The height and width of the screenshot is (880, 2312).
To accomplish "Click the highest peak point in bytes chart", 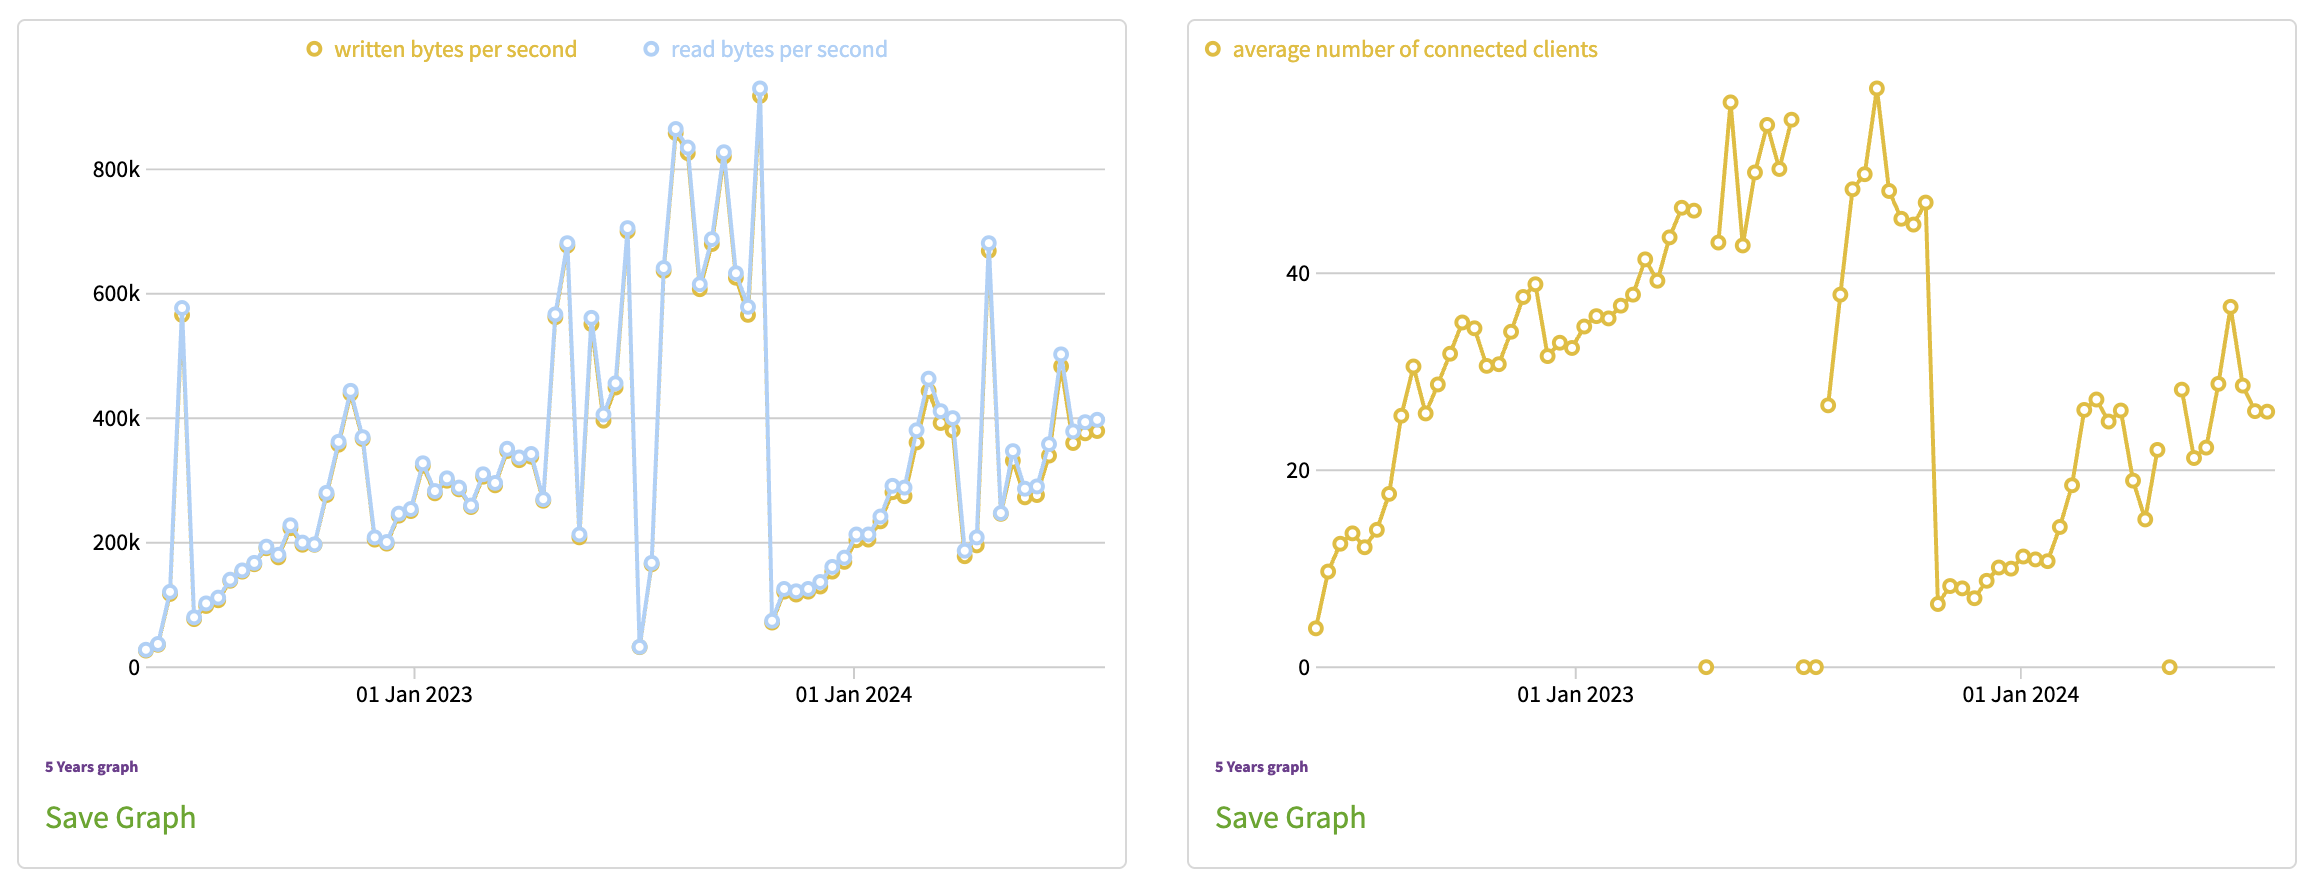I will click(x=760, y=90).
